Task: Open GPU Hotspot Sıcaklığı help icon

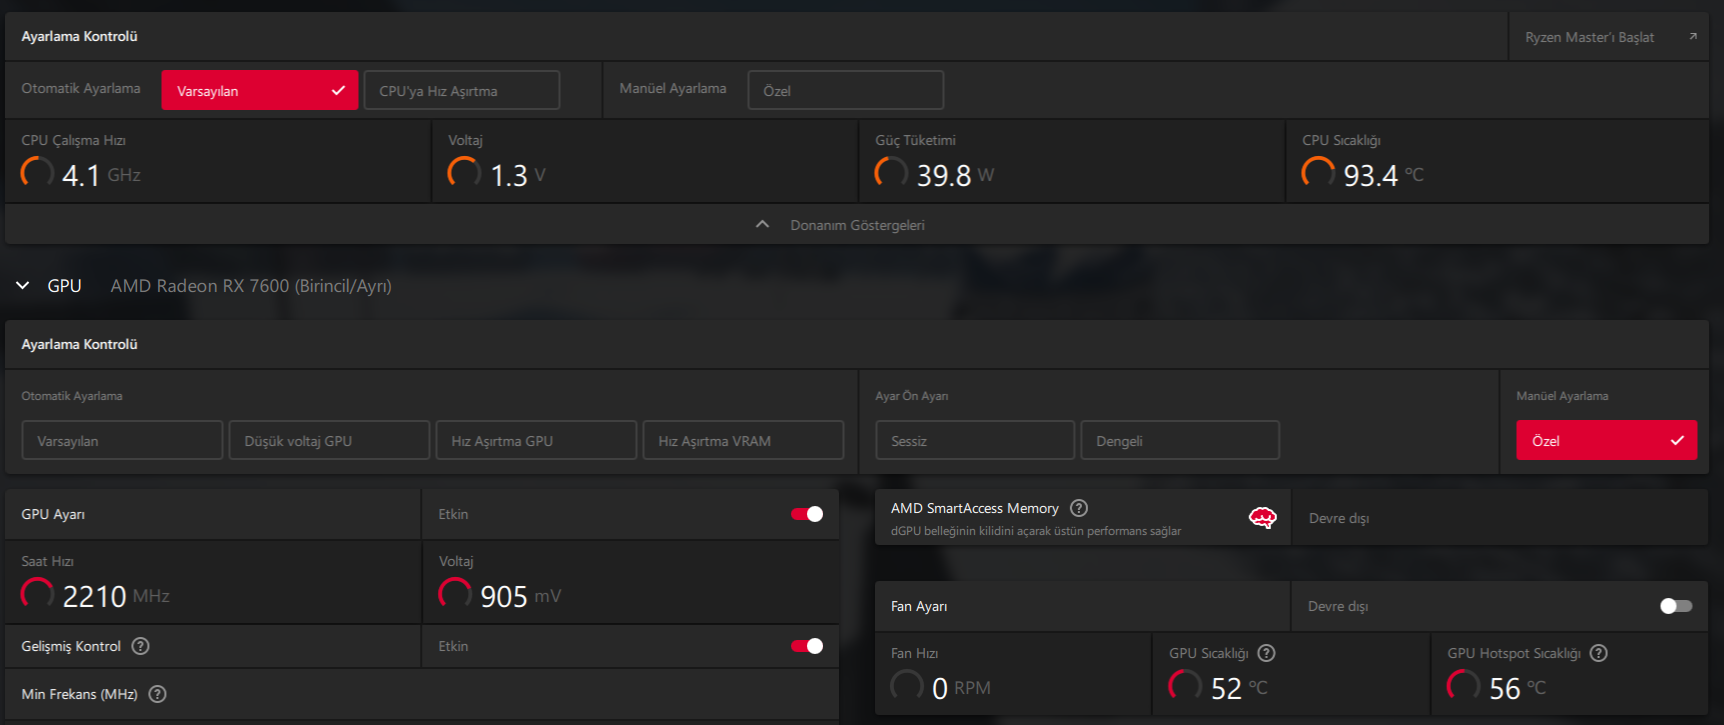Action: 1598,653
